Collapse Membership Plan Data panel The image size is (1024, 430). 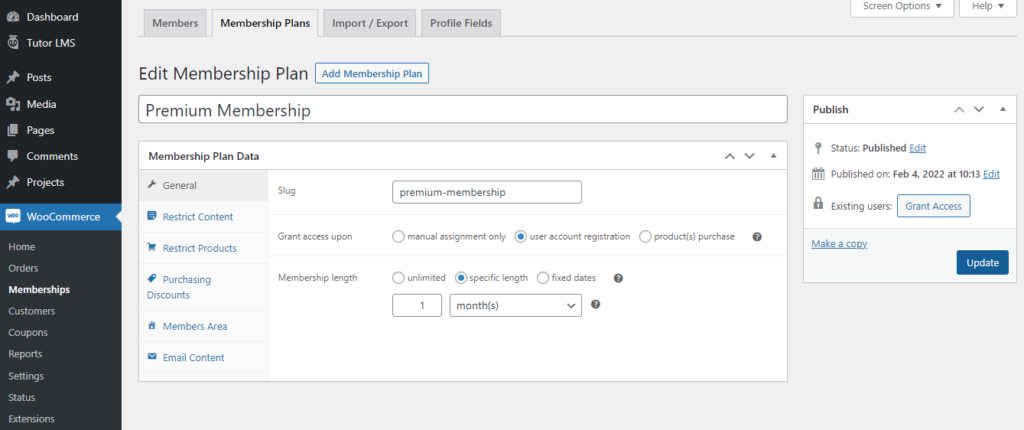(x=773, y=156)
